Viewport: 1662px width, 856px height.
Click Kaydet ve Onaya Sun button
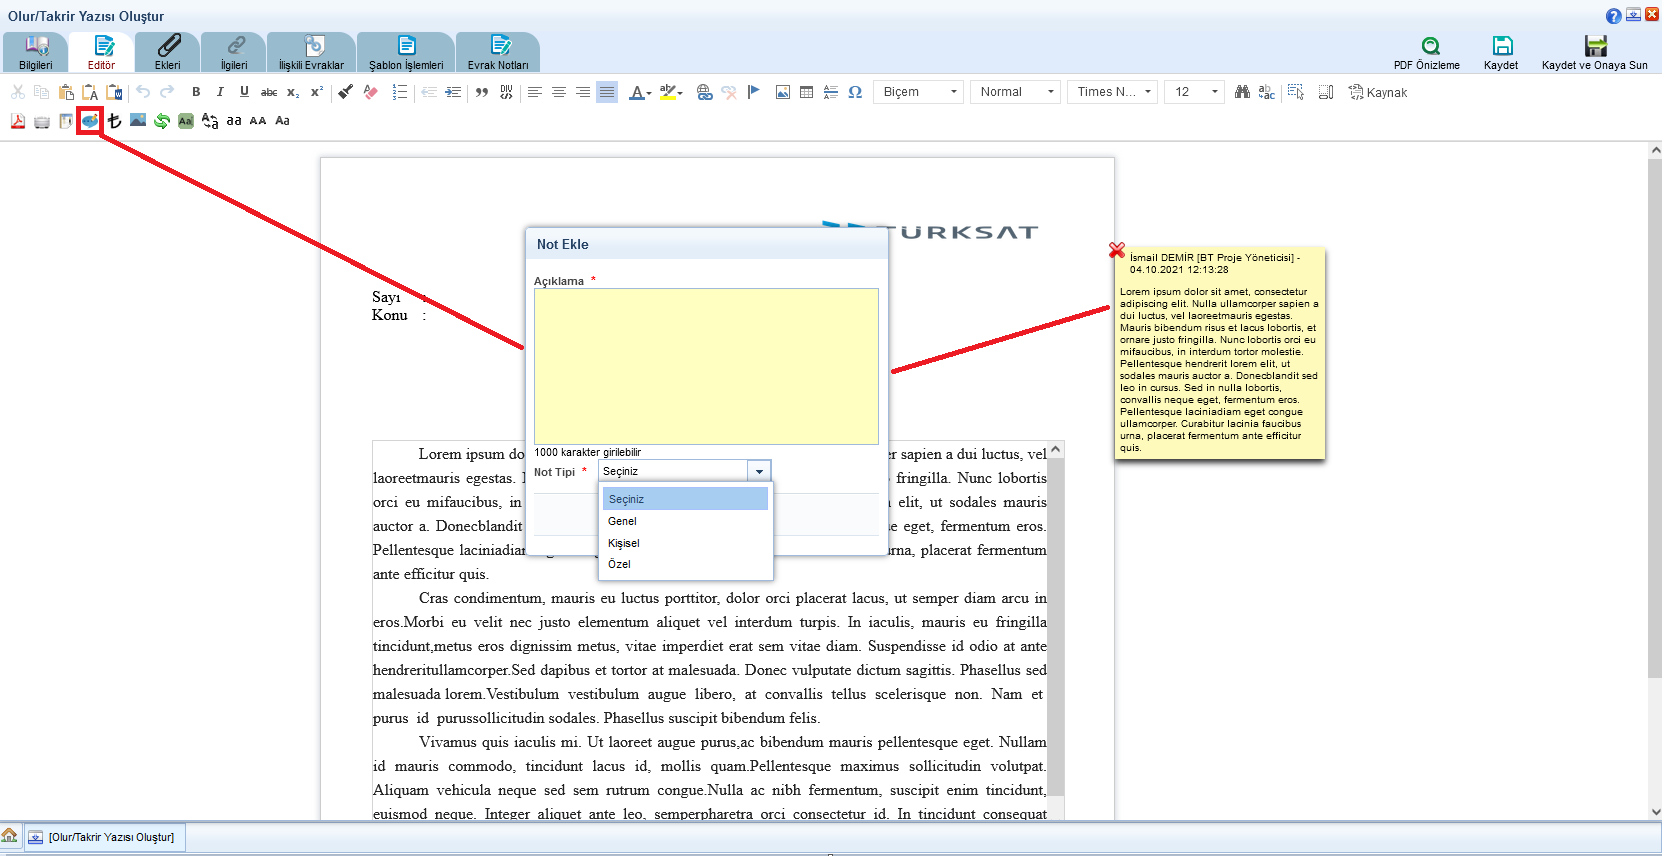coord(1594,52)
